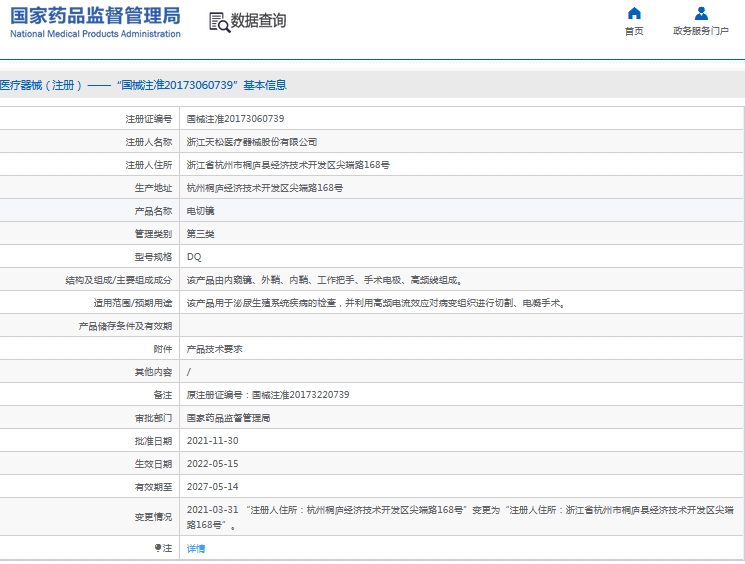
Task: Select the page heading 国械注准20173060739 基本信息
Action: click(x=201, y=85)
